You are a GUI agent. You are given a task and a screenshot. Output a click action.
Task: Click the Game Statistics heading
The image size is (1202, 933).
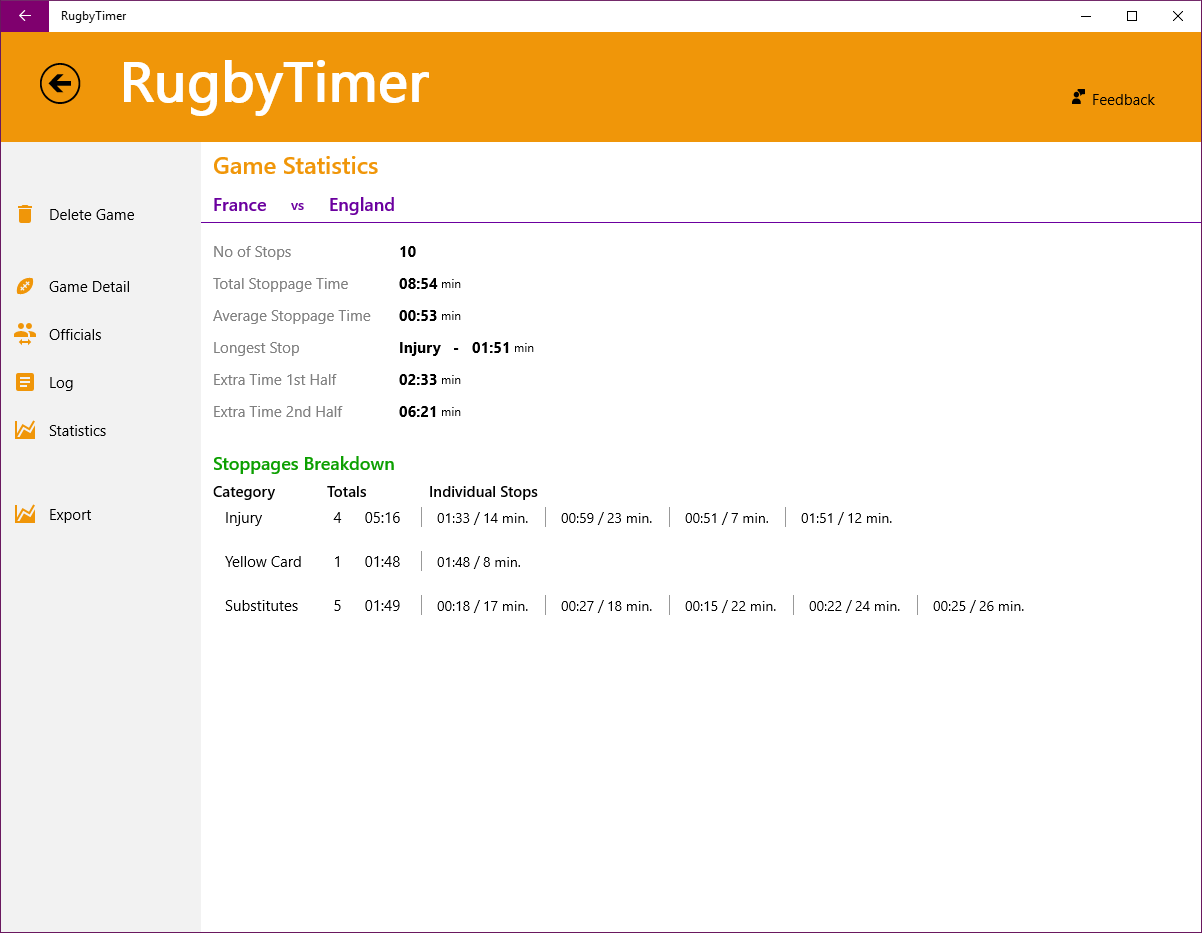point(296,166)
